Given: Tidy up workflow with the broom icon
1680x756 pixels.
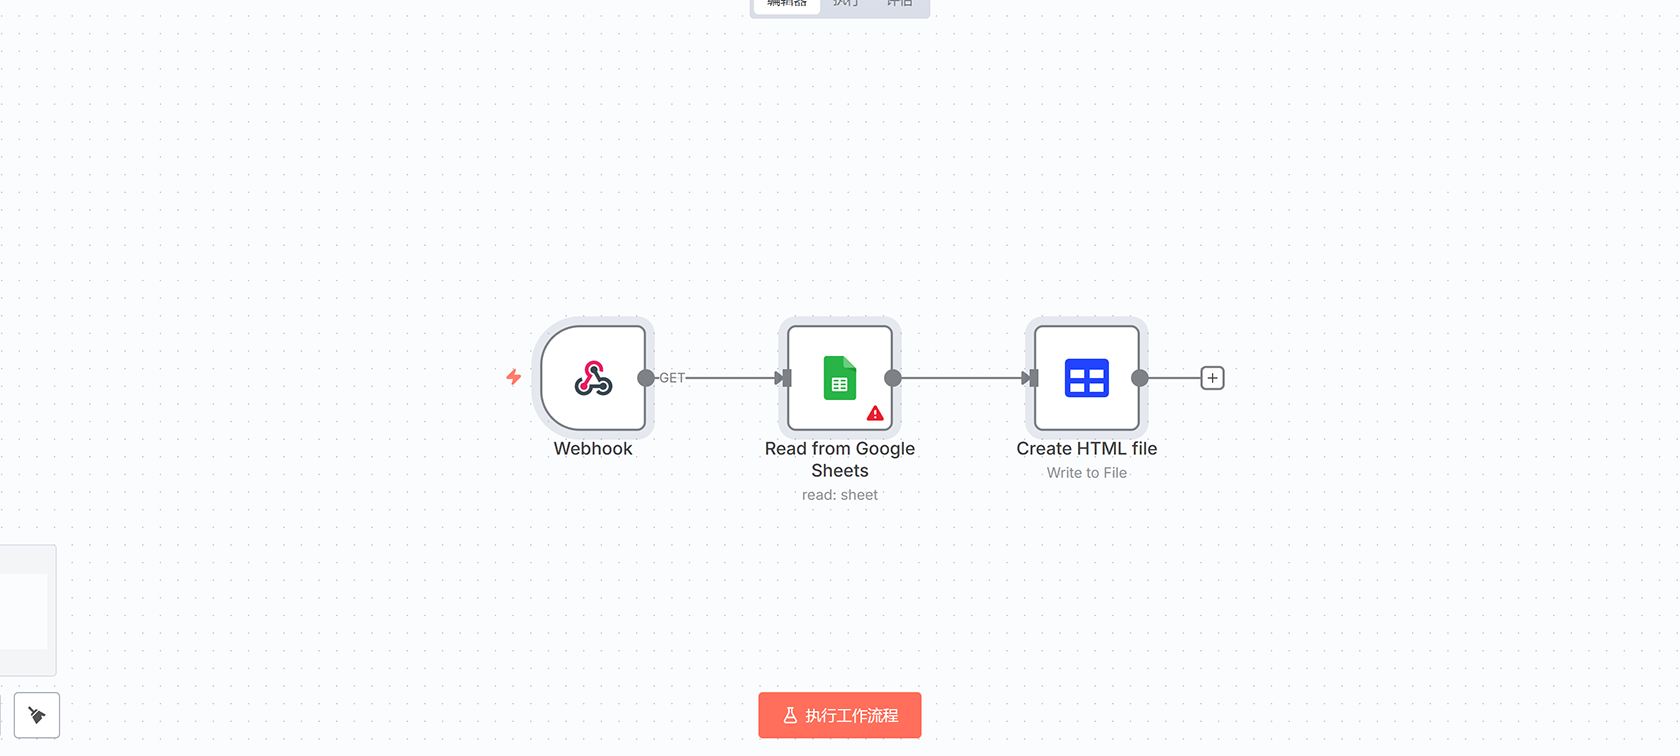Looking at the screenshot, I should click(37, 715).
